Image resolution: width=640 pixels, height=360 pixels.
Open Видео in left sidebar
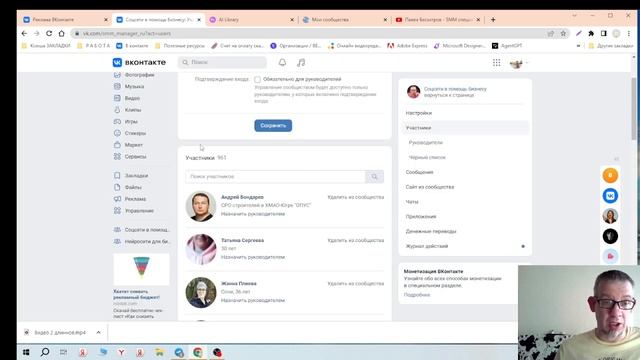[x=127, y=98]
